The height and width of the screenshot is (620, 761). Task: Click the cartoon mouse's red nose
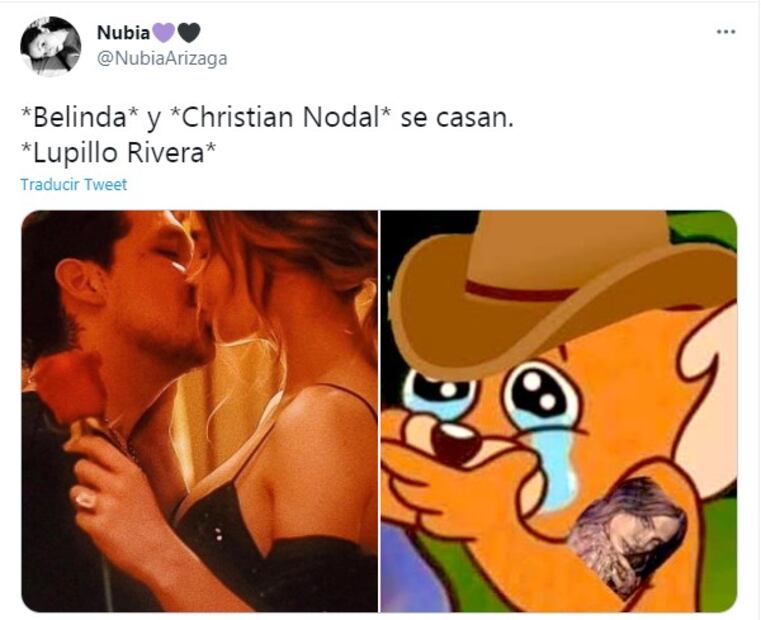[454, 442]
